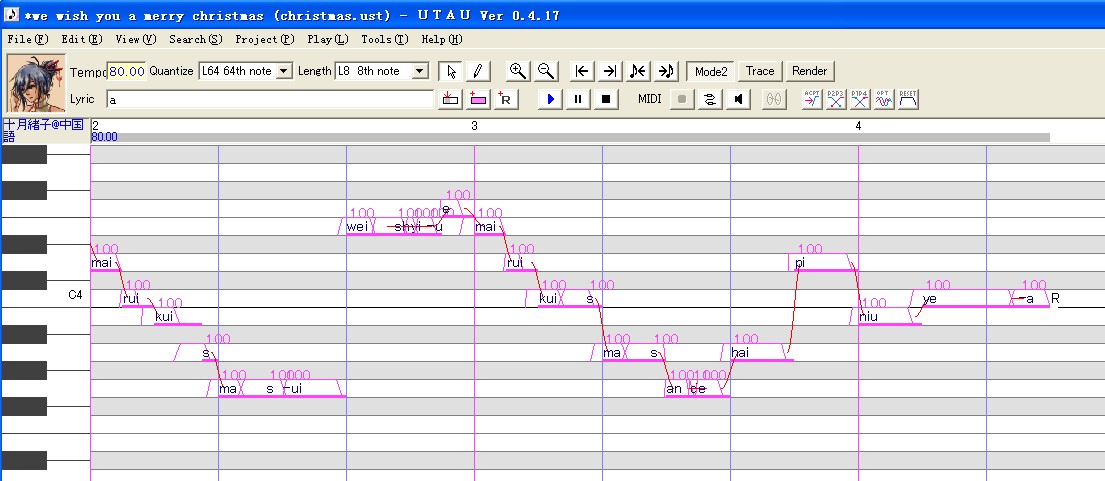Select the 'wei' note
The height and width of the screenshot is (481, 1105).
357,227
